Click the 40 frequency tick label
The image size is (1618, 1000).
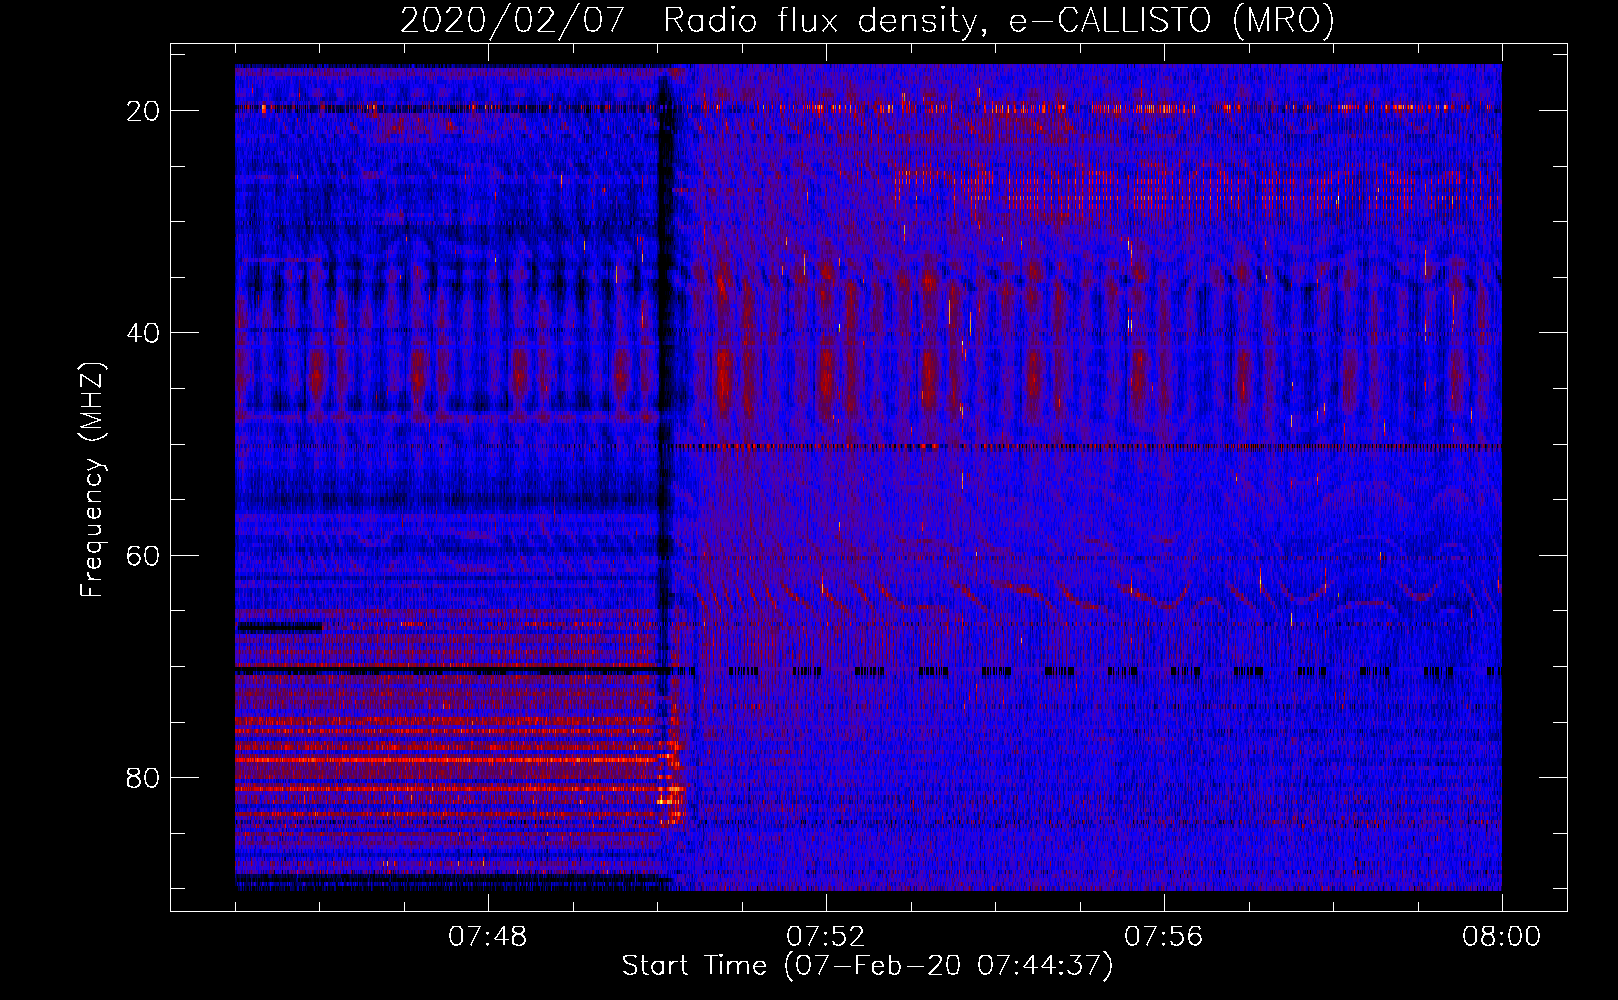tap(144, 333)
